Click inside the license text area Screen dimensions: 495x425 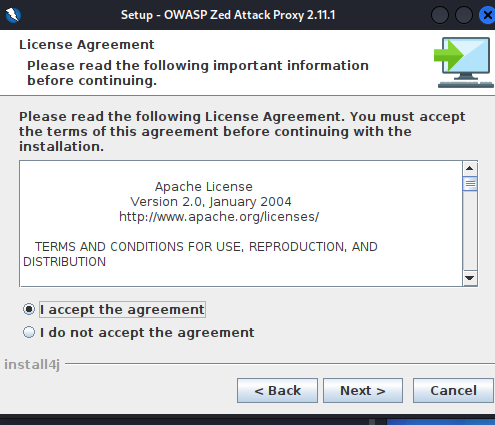tap(241, 223)
